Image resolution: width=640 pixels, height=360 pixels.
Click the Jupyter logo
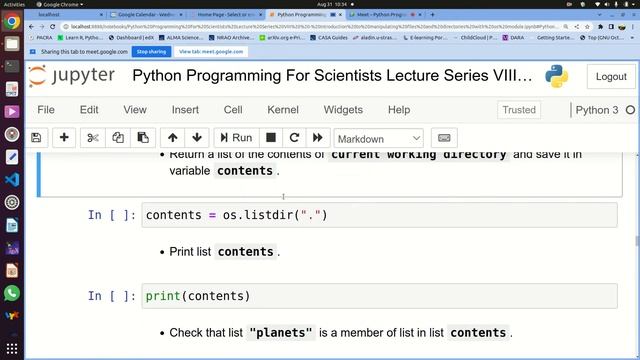point(72,76)
